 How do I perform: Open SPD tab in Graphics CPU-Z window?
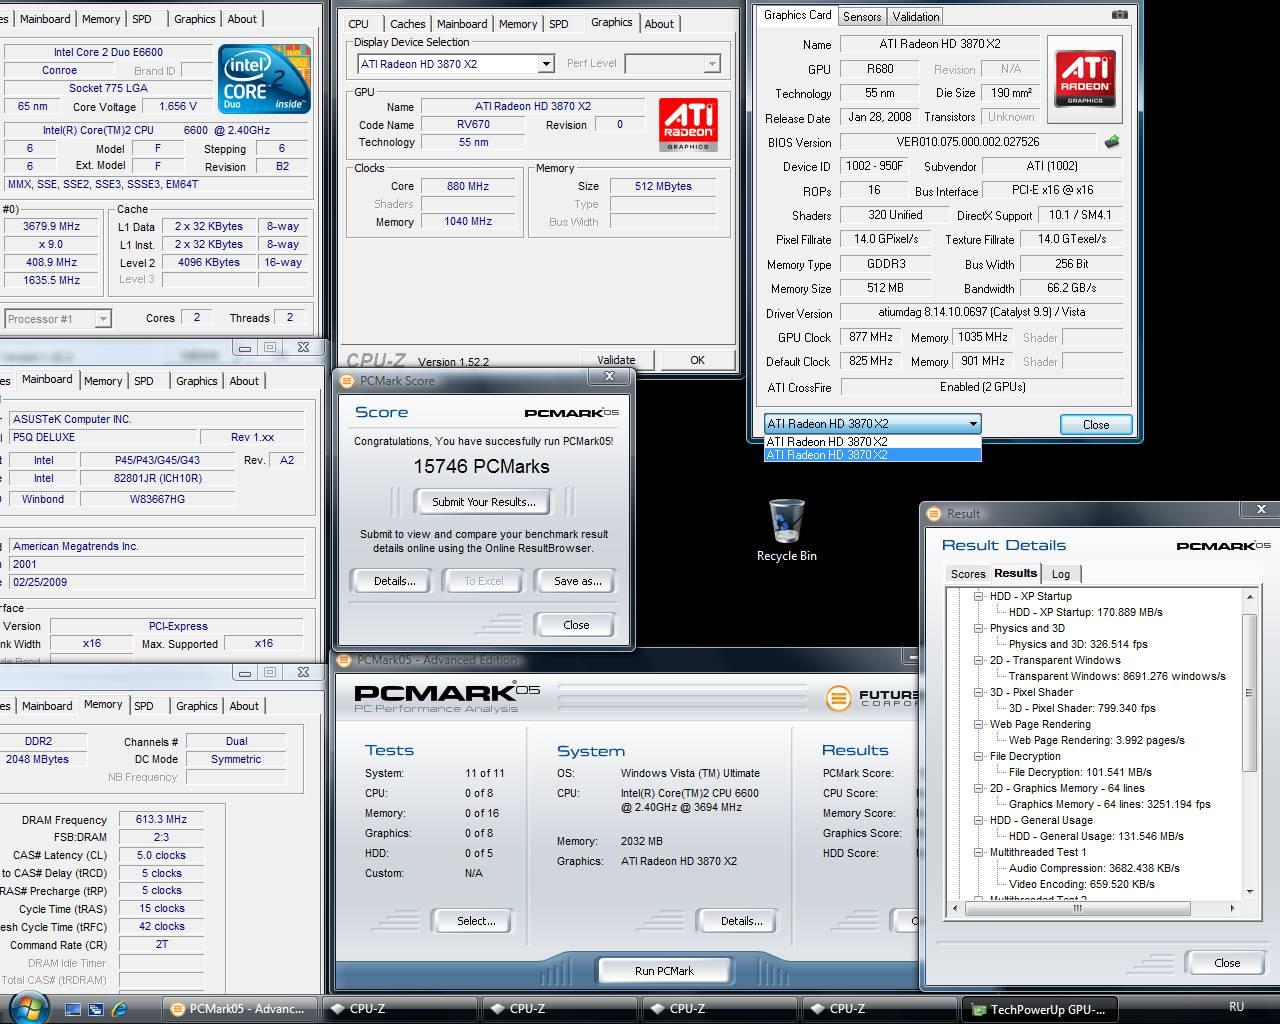click(x=559, y=24)
